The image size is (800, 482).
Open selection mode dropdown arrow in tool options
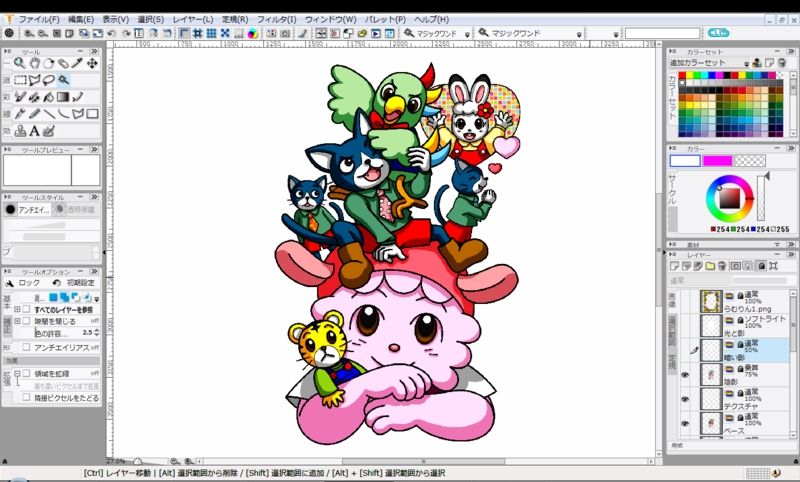tap(96, 298)
